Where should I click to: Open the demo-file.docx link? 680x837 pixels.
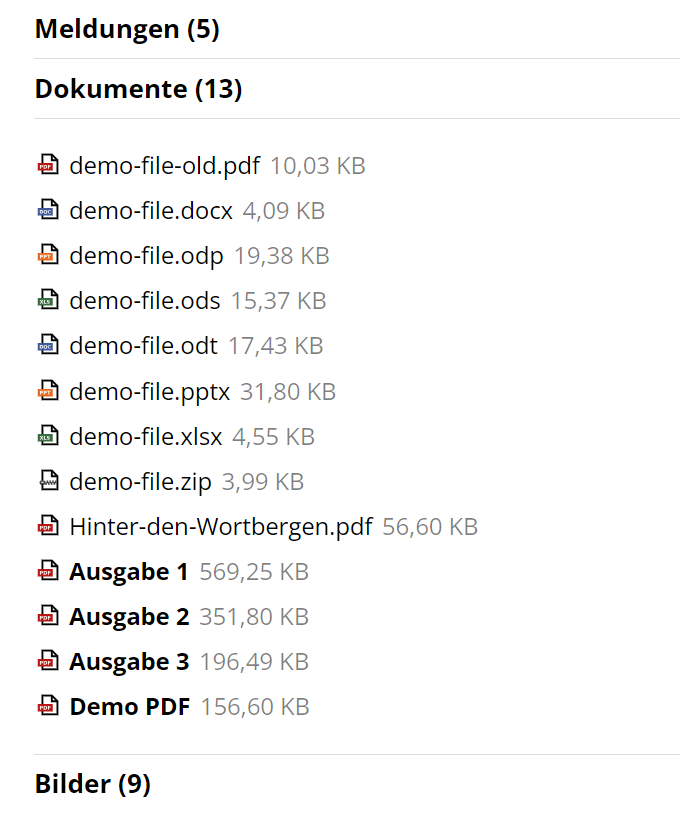151,210
